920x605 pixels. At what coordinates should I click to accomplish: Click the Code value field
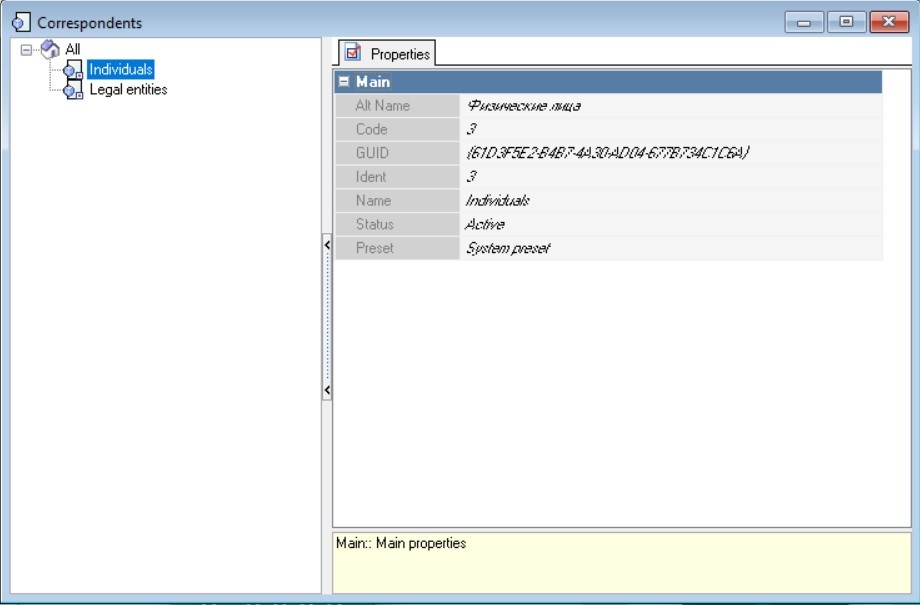(x=671, y=129)
